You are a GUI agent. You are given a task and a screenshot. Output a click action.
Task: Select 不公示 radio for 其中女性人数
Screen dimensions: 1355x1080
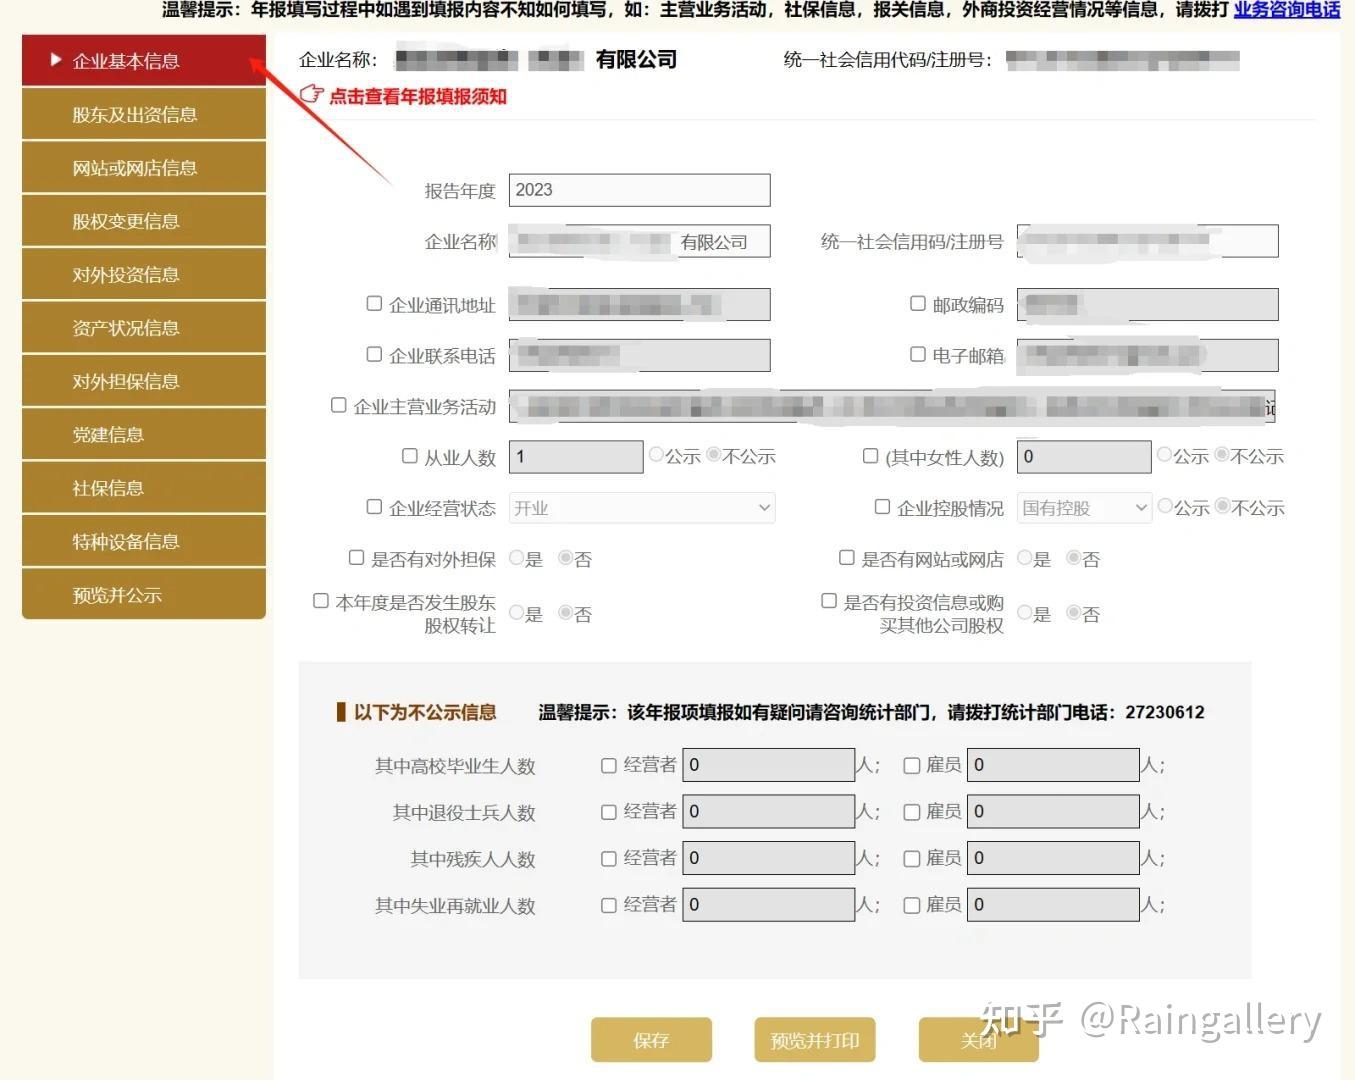[x=1222, y=455]
